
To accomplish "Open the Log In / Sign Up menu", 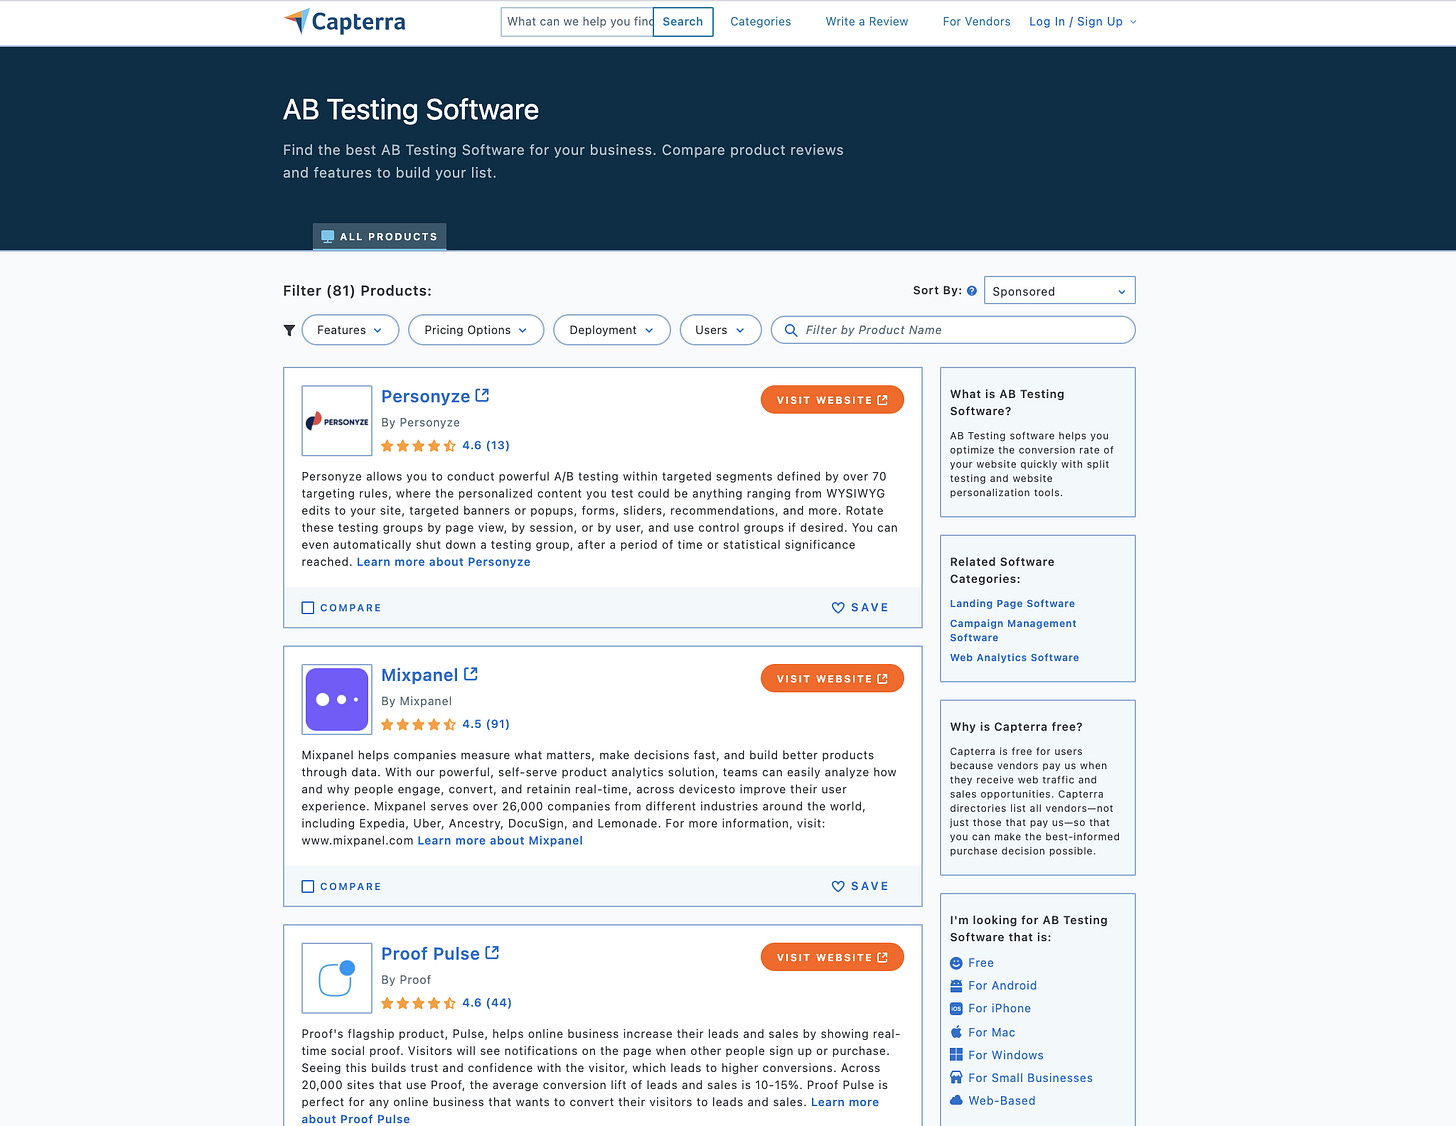I will pos(1083,22).
